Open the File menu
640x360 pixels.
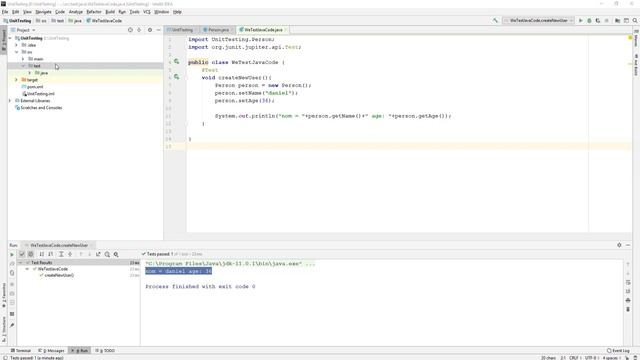coord(5,12)
